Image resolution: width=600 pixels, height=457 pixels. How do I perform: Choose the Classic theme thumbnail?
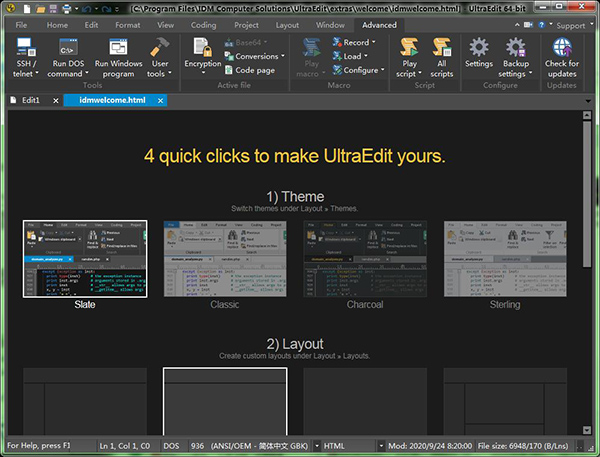click(x=225, y=259)
